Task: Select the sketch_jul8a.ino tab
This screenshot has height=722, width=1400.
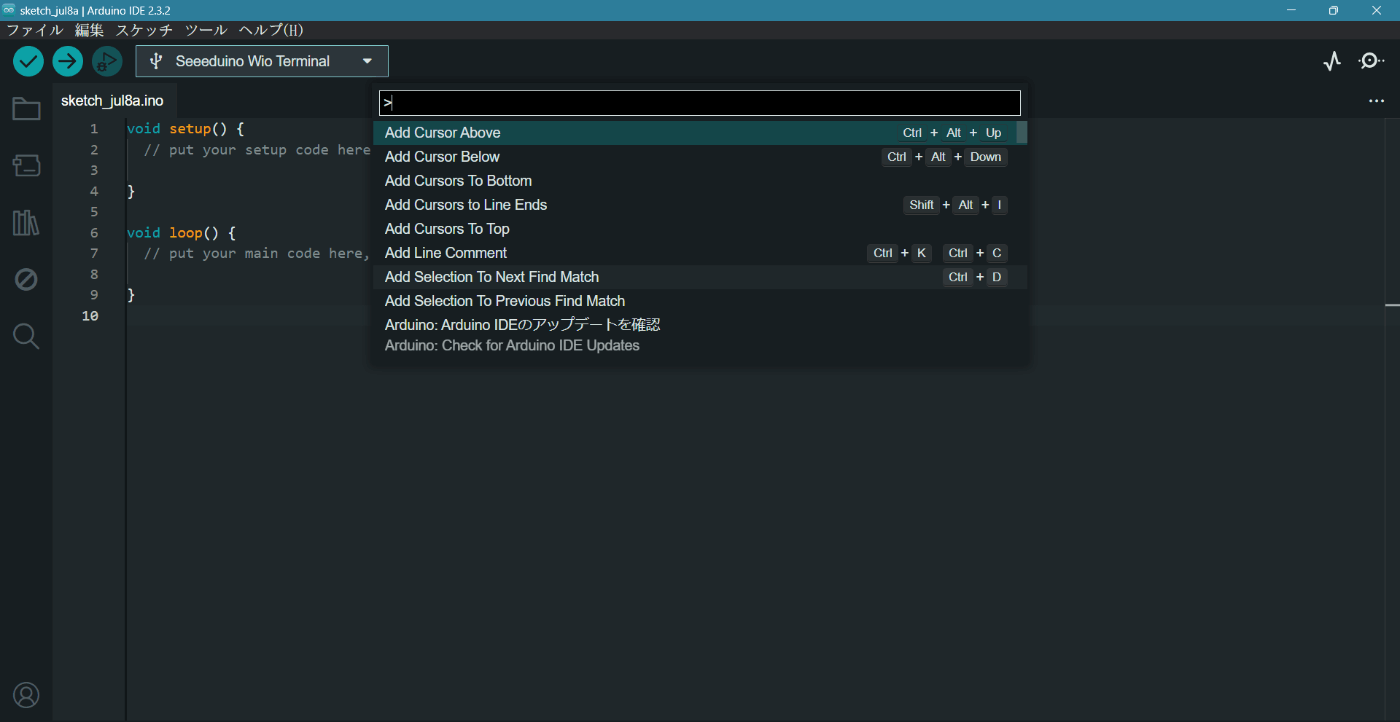Action: (x=112, y=101)
